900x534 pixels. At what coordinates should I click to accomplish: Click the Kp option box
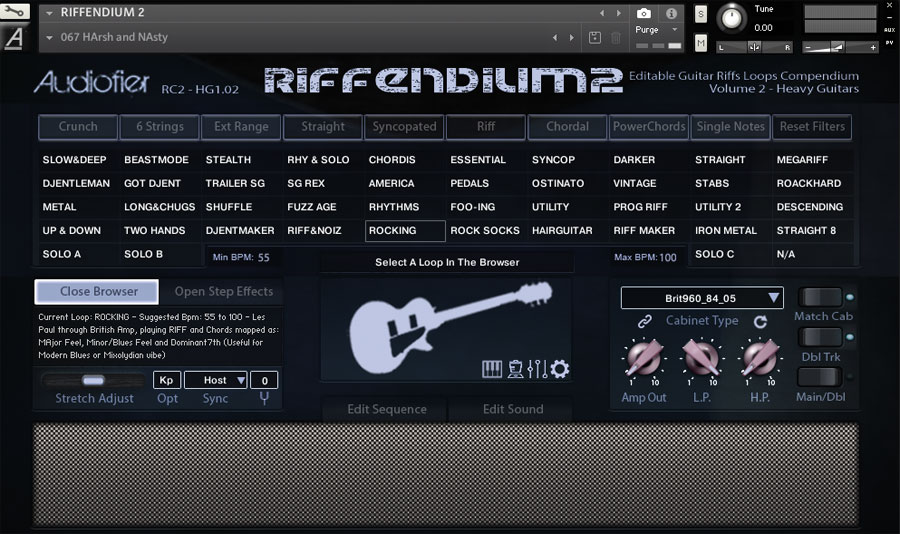coord(166,380)
